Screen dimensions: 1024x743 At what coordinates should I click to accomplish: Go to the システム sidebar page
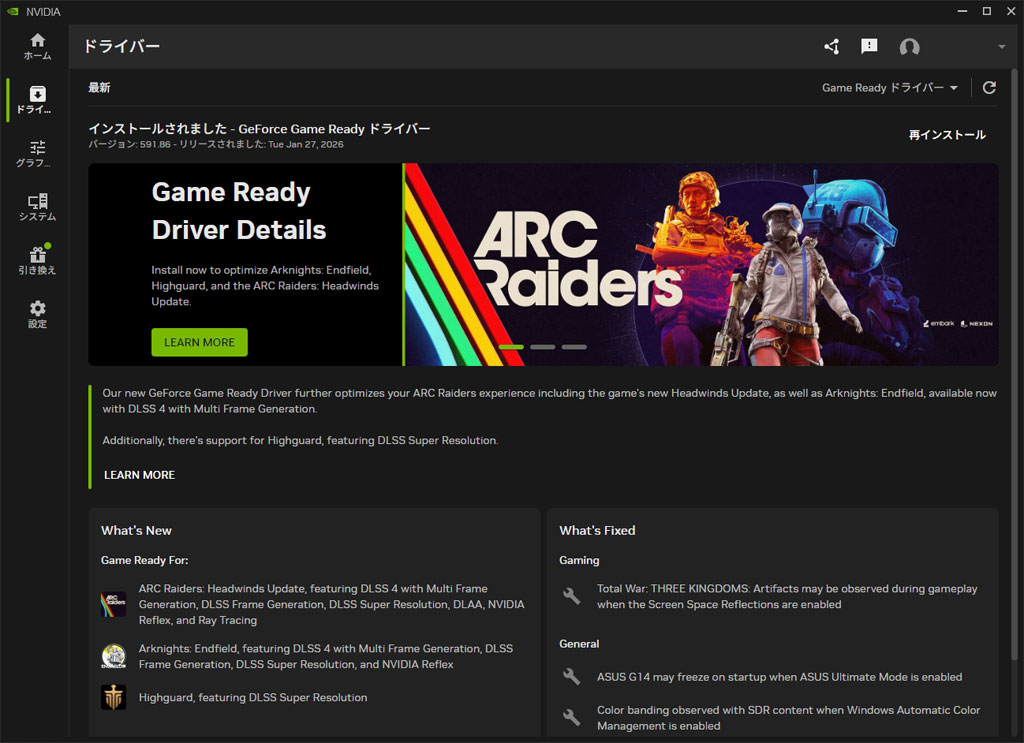[37, 208]
